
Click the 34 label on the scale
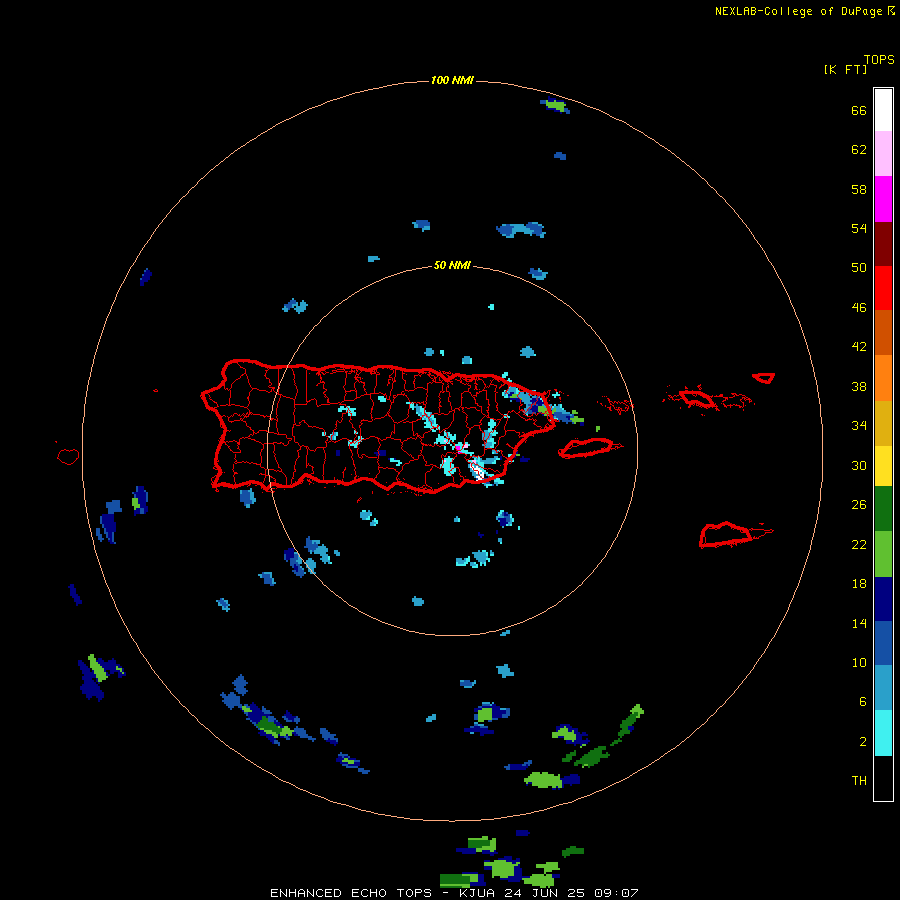click(859, 426)
